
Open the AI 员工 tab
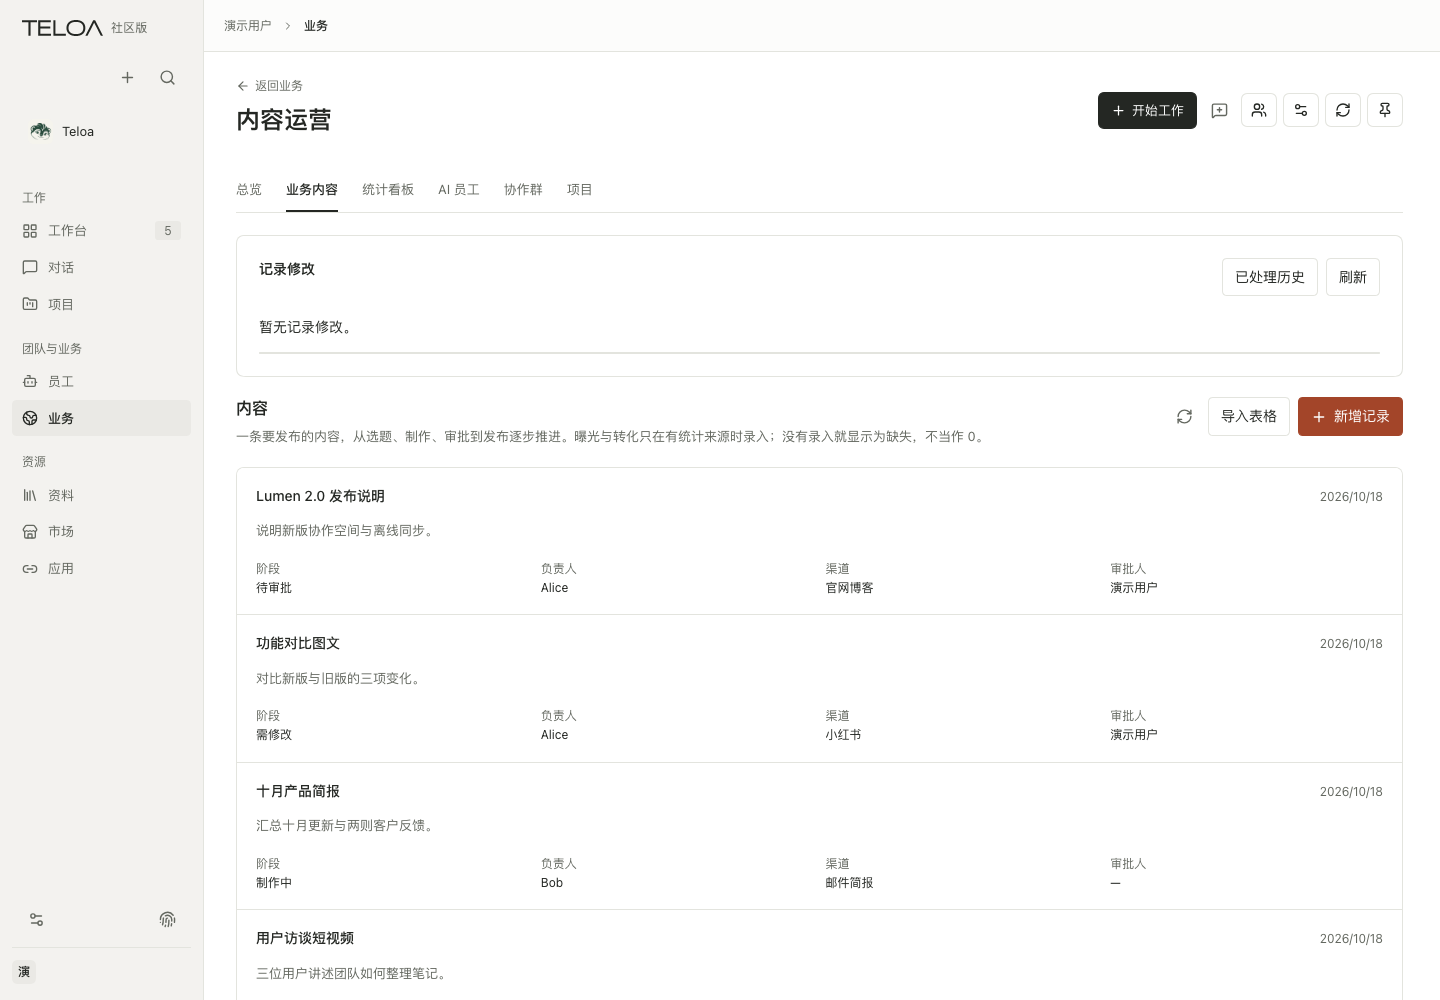click(459, 190)
